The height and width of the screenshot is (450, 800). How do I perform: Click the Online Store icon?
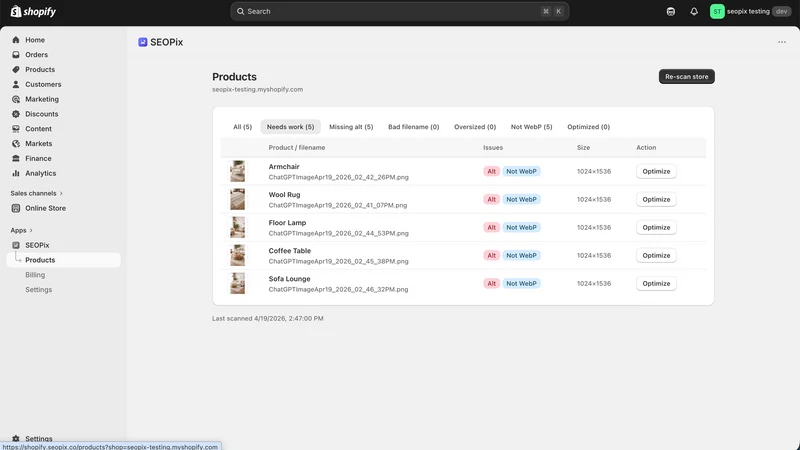(16, 208)
